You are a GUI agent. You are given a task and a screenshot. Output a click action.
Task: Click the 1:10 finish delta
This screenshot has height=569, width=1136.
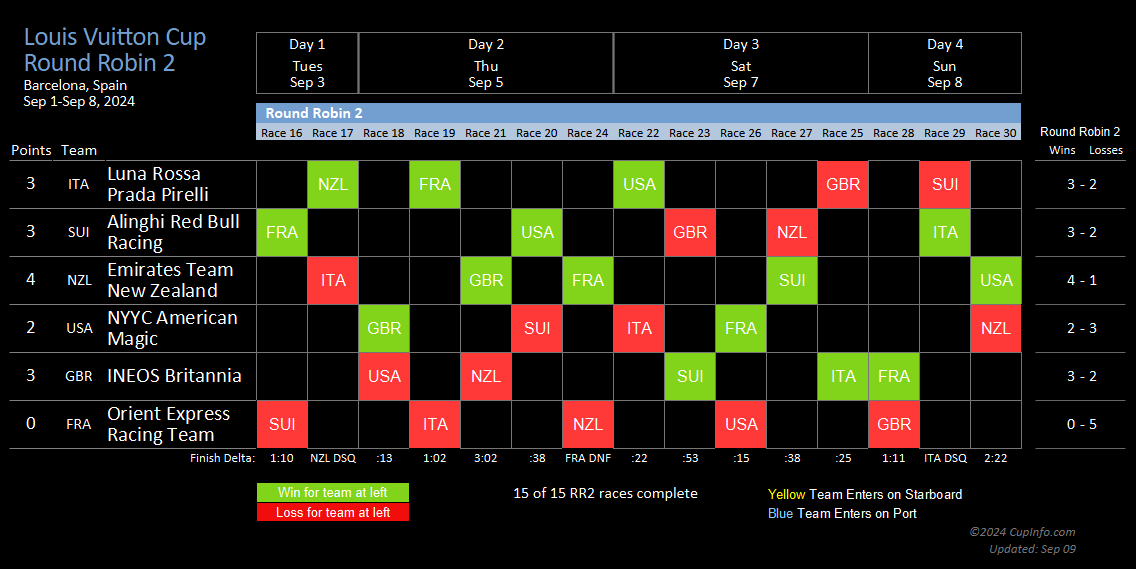(x=282, y=458)
